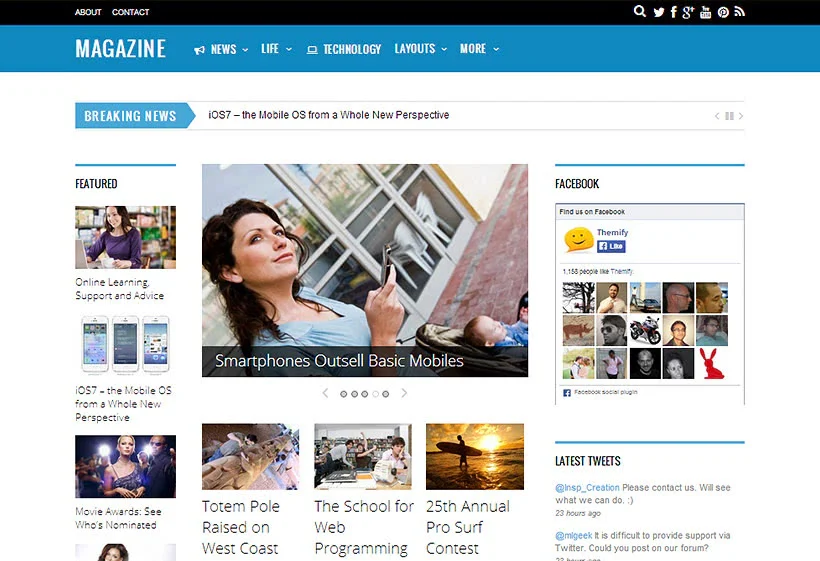The height and width of the screenshot is (561, 820).
Task: Select the fifth slider pagination dot
Action: point(386,394)
